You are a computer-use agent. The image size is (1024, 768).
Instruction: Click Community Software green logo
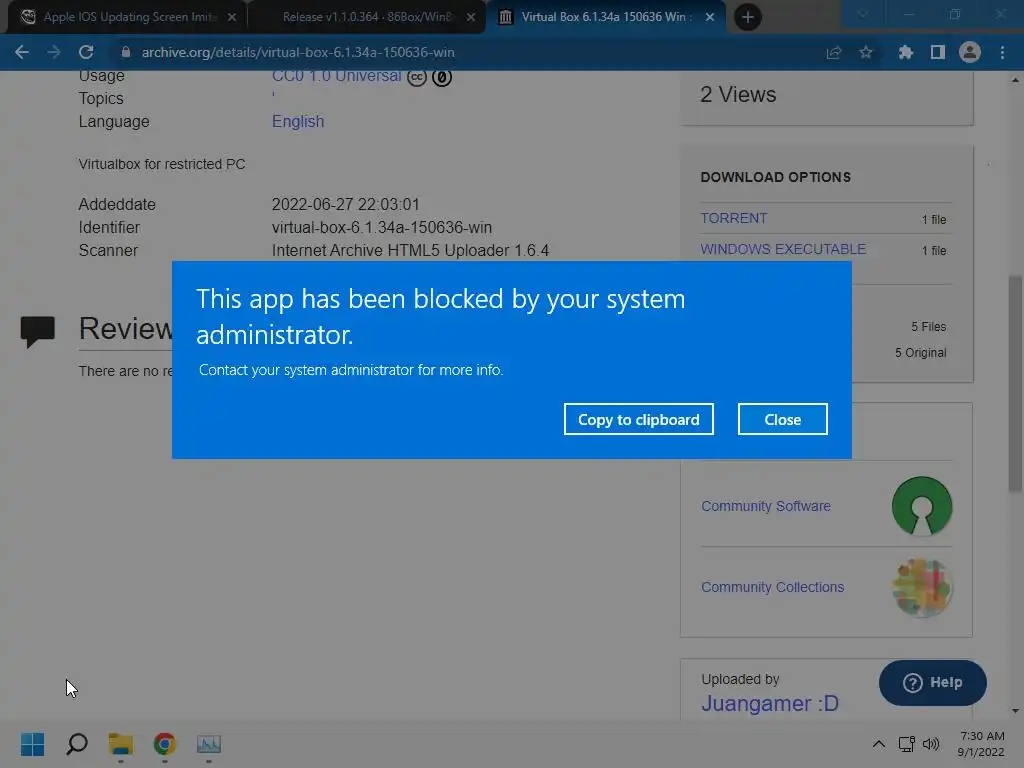(x=921, y=506)
